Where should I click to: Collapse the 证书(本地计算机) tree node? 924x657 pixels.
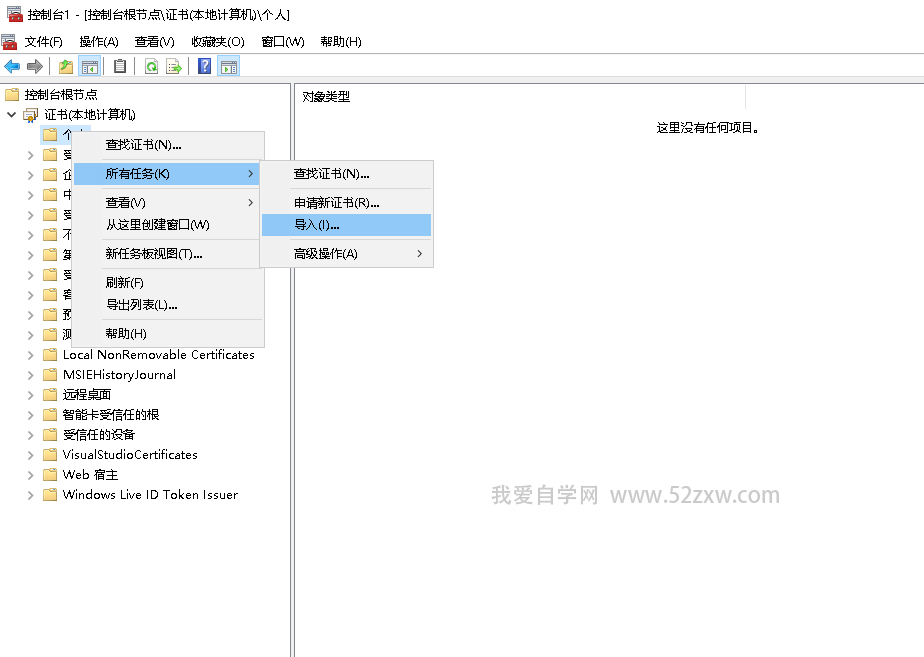[12, 115]
